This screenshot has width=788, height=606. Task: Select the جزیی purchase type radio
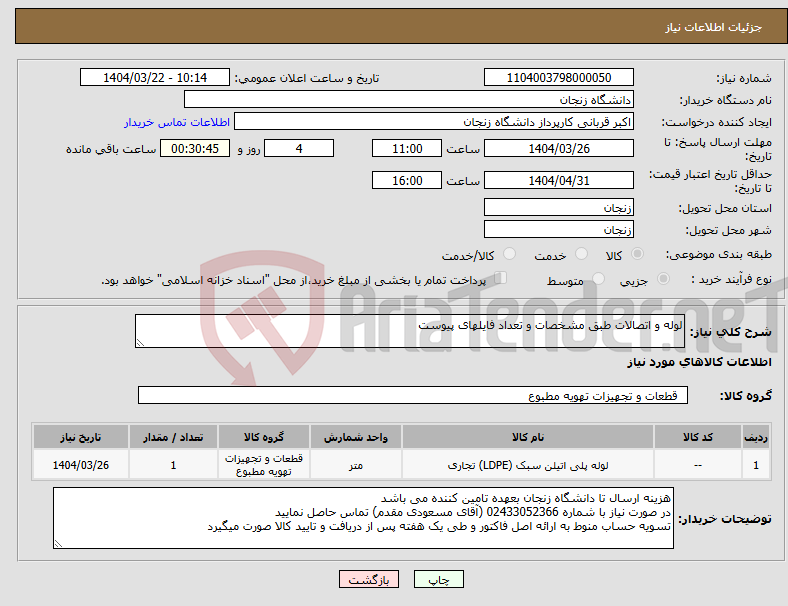[663, 278]
